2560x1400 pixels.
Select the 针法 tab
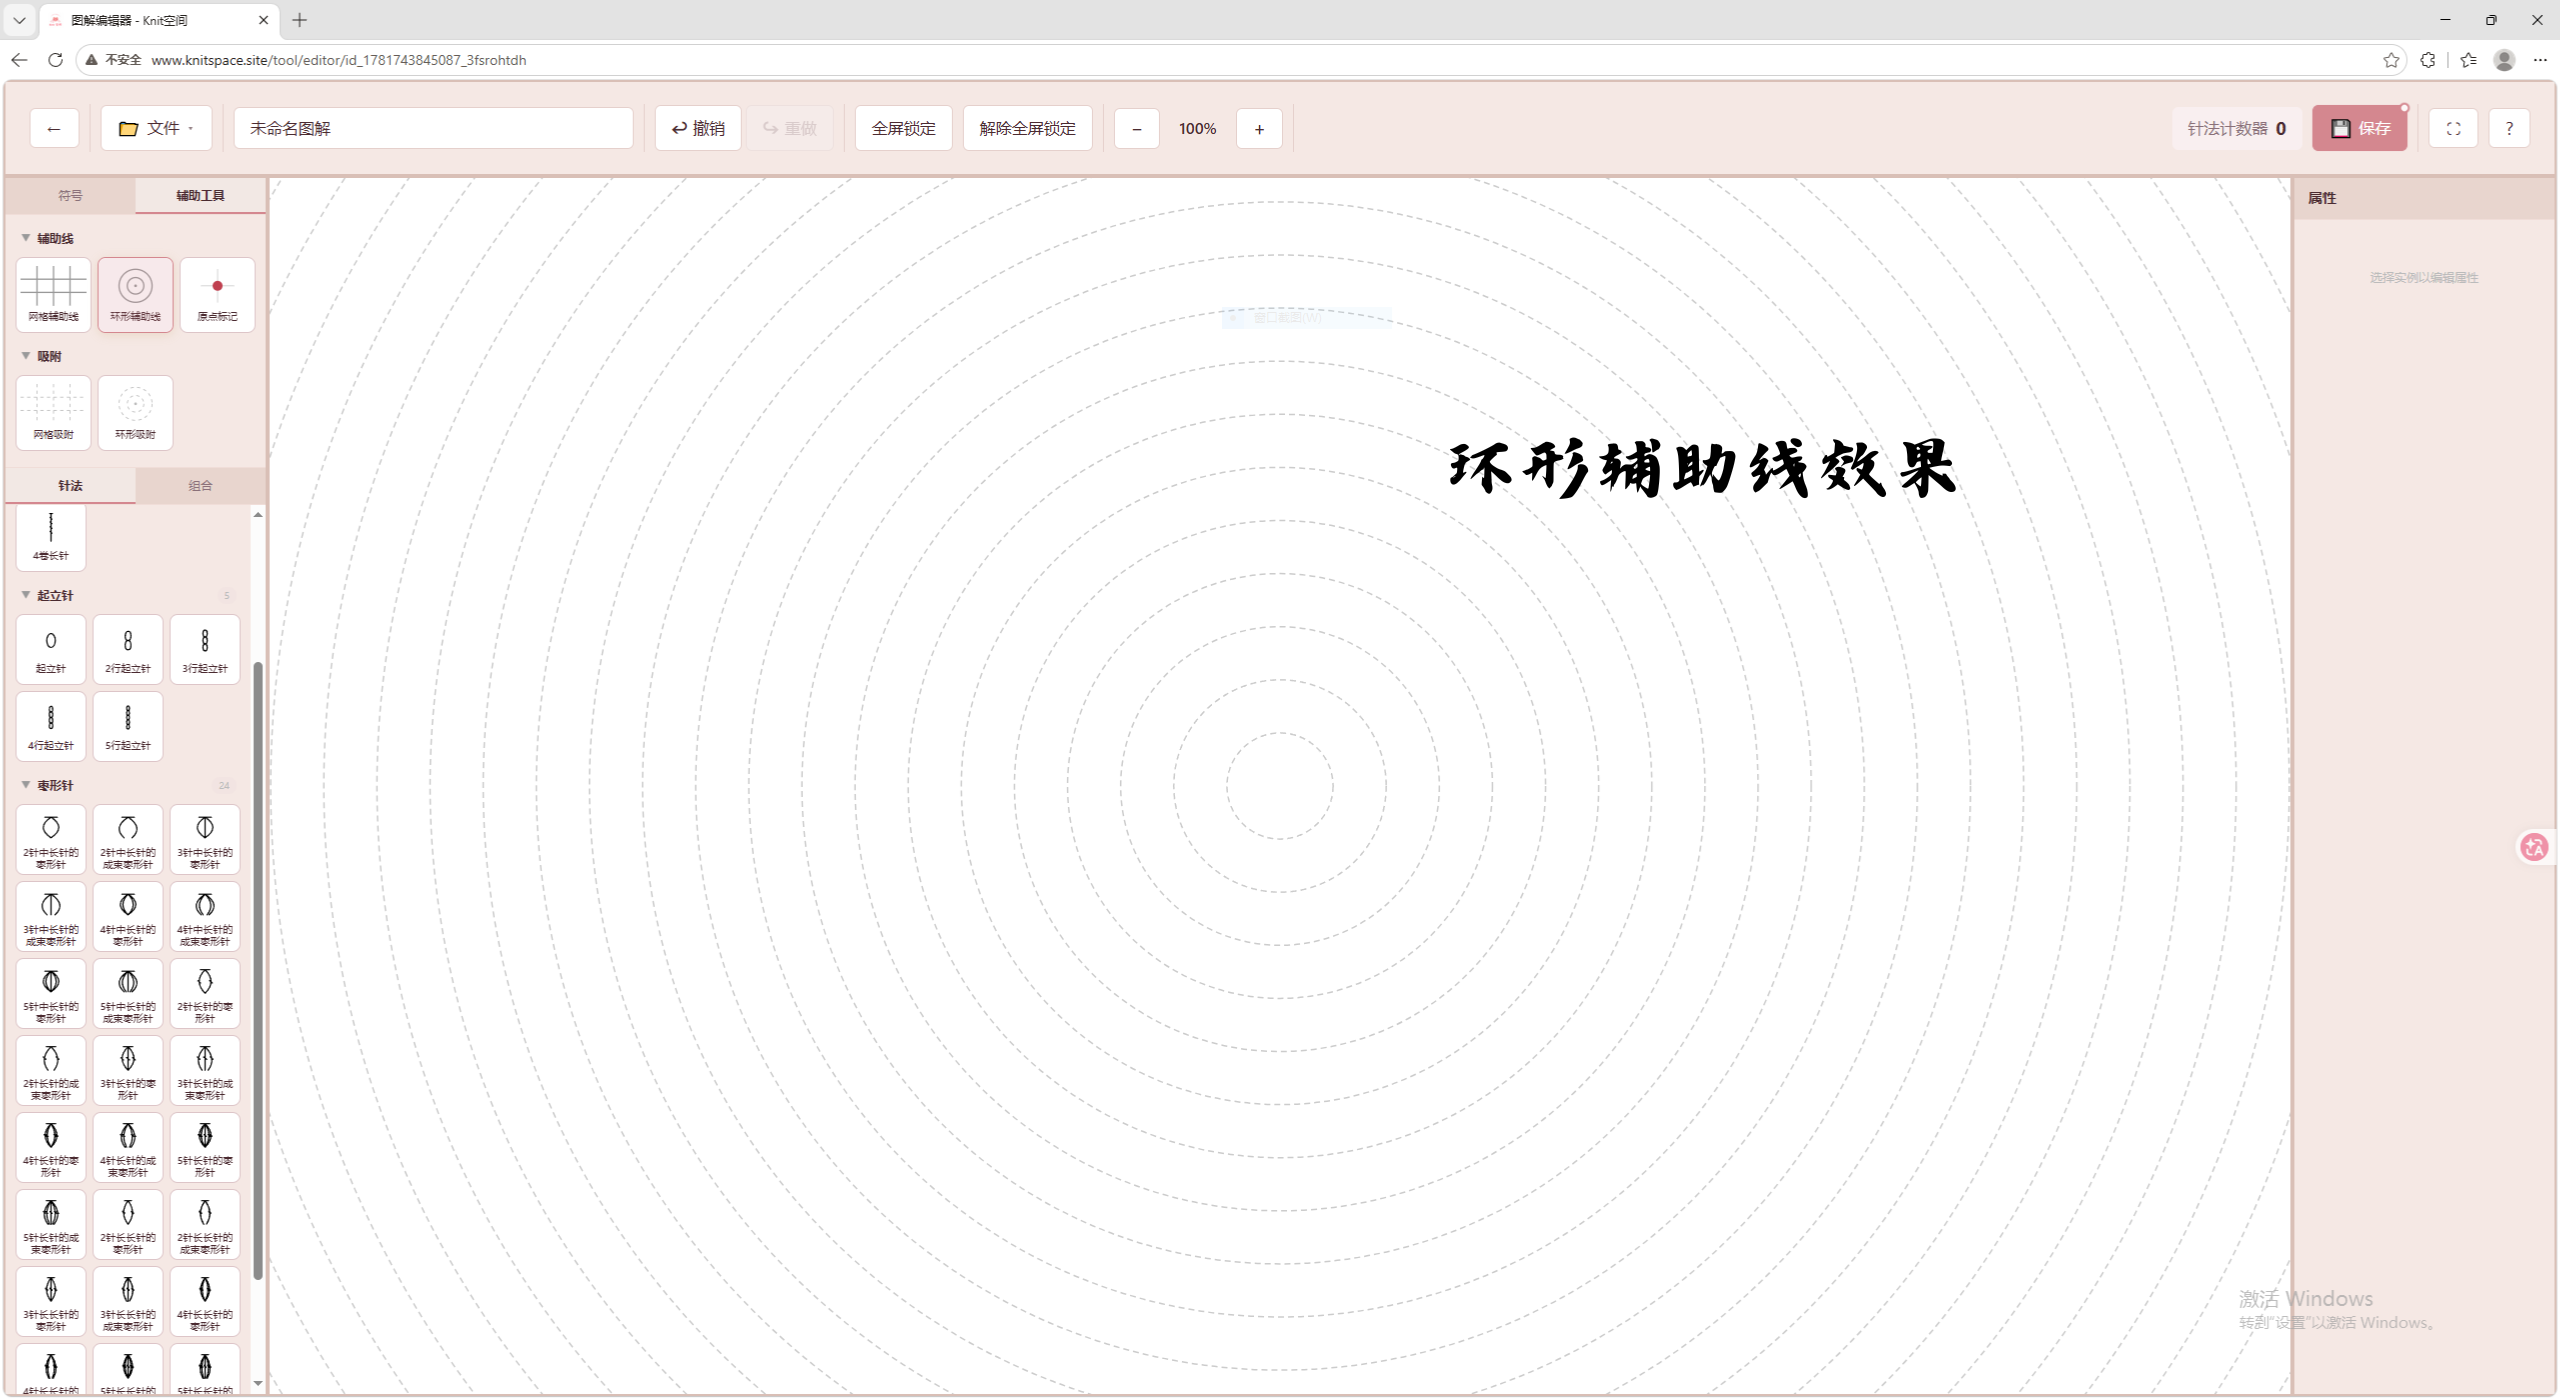click(70, 485)
